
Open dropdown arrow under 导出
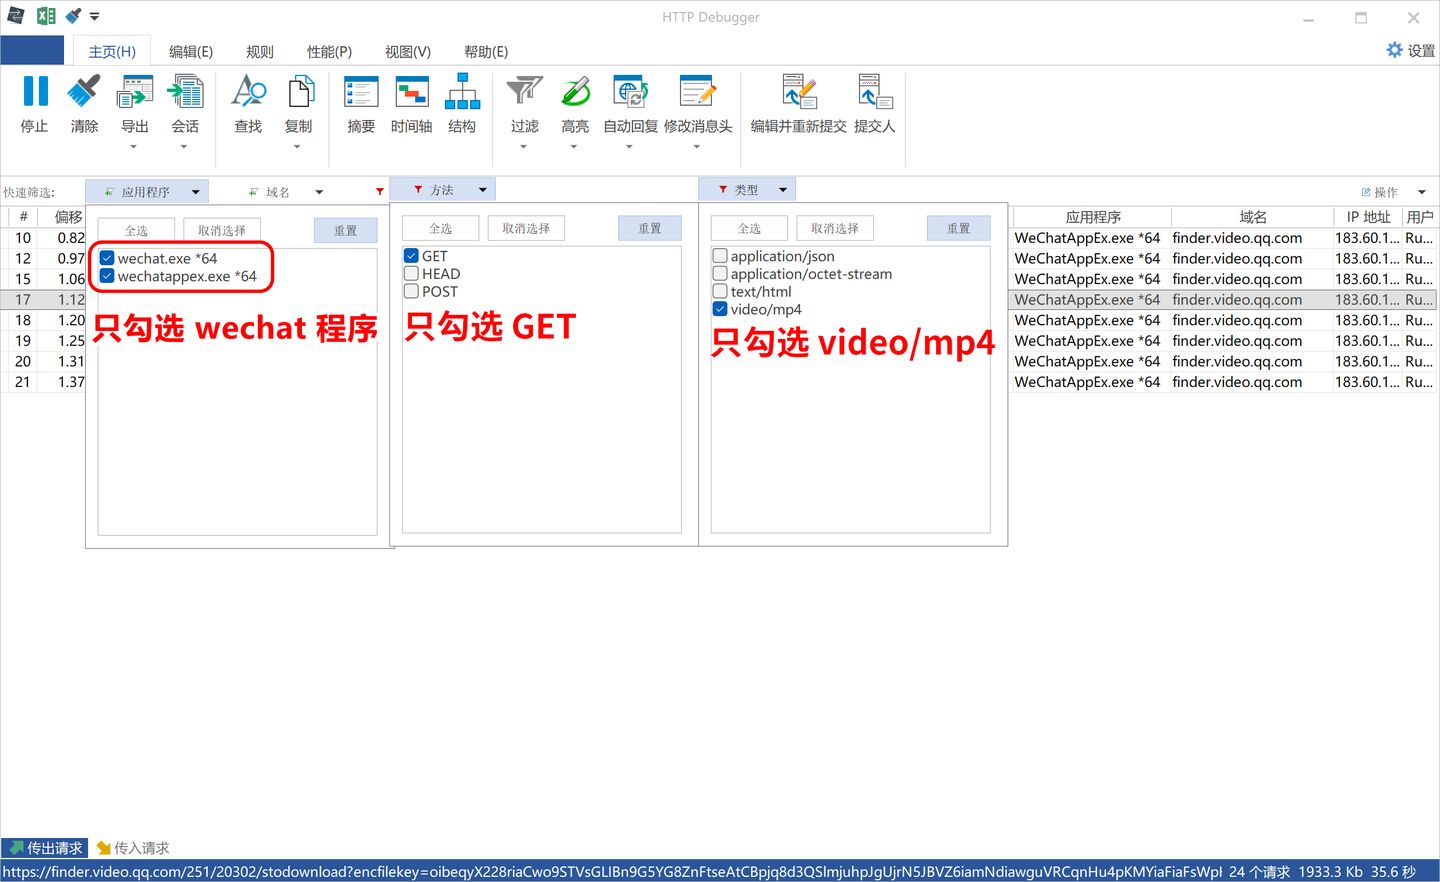tap(134, 147)
